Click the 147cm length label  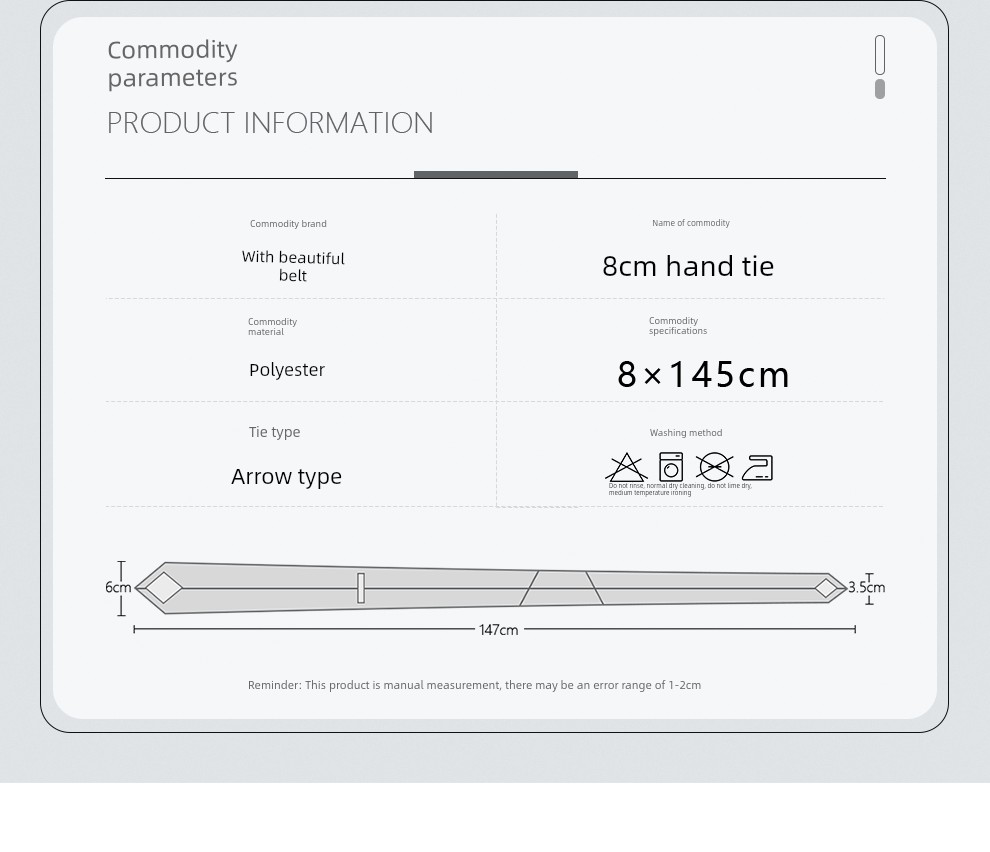click(499, 630)
